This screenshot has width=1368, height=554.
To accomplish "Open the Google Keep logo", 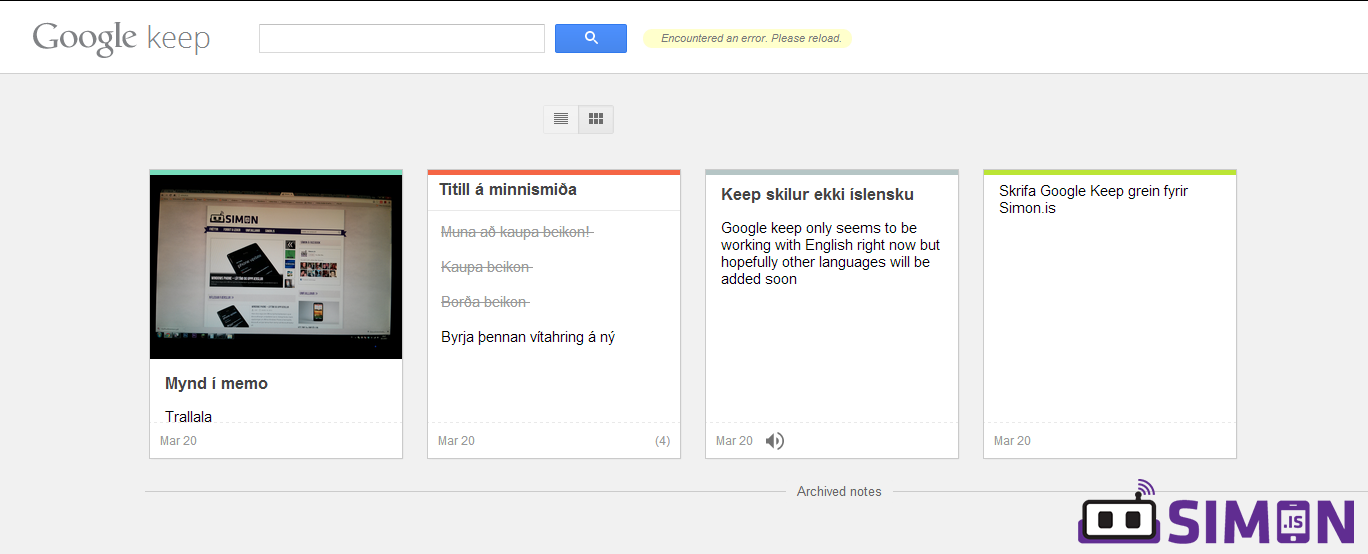I will 121,38.
